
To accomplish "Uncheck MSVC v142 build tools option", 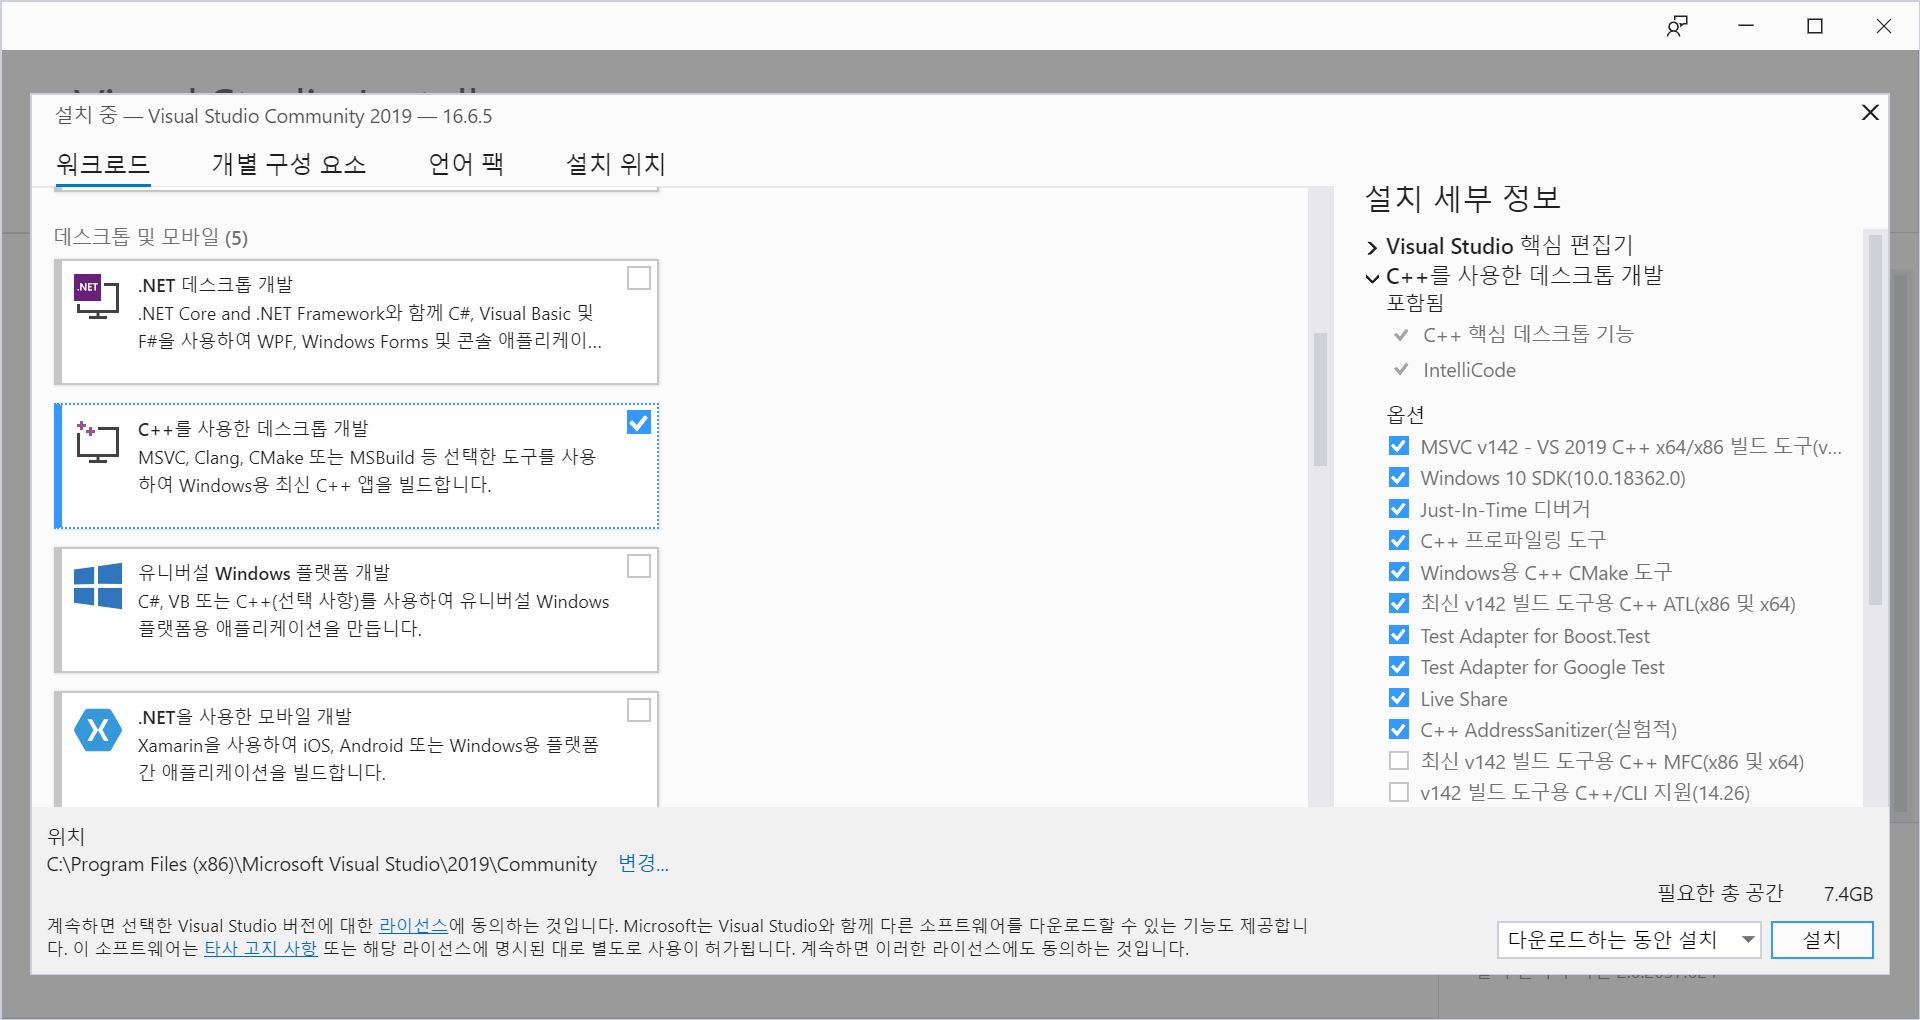I will pyautogui.click(x=1399, y=446).
